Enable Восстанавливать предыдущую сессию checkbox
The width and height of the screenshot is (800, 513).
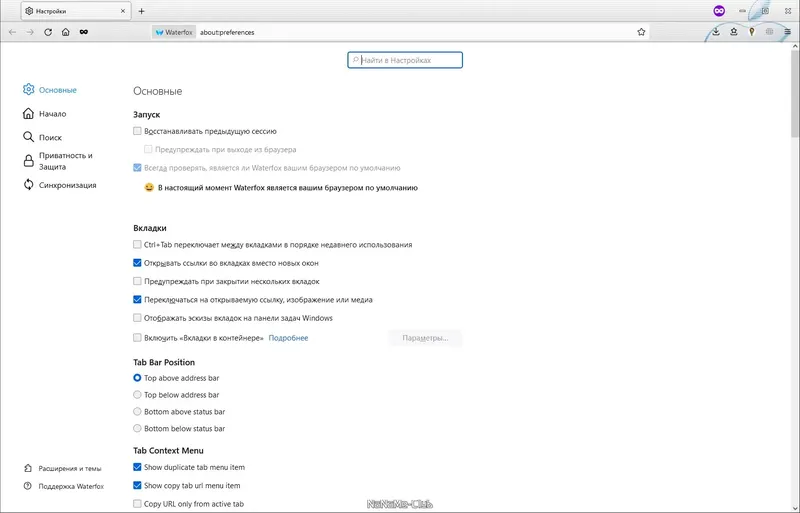[137, 131]
